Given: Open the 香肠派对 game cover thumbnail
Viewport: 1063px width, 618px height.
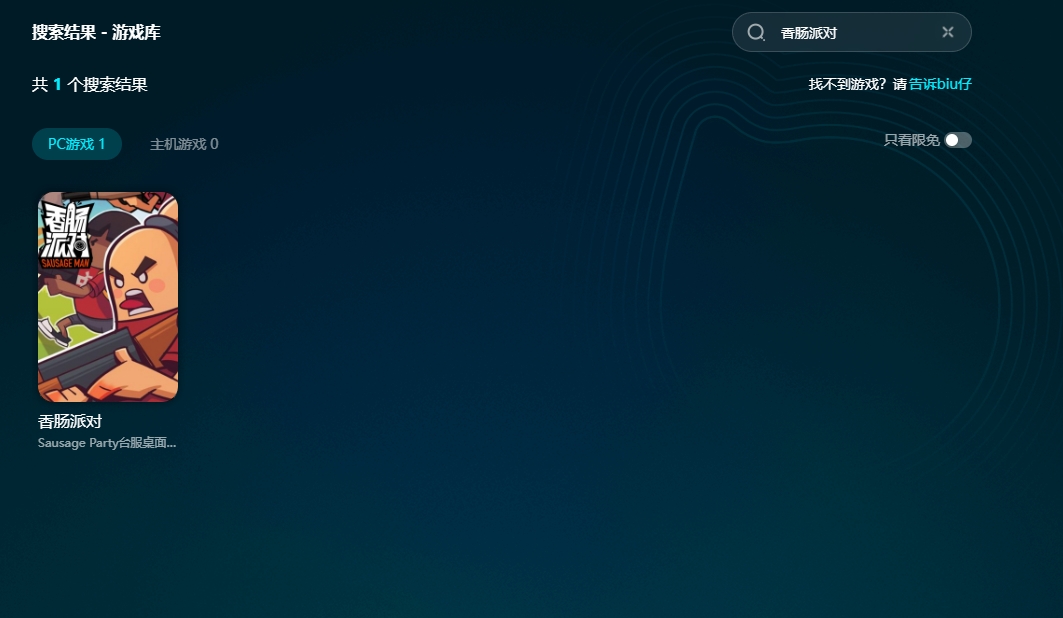Looking at the screenshot, I should pos(108,296).
